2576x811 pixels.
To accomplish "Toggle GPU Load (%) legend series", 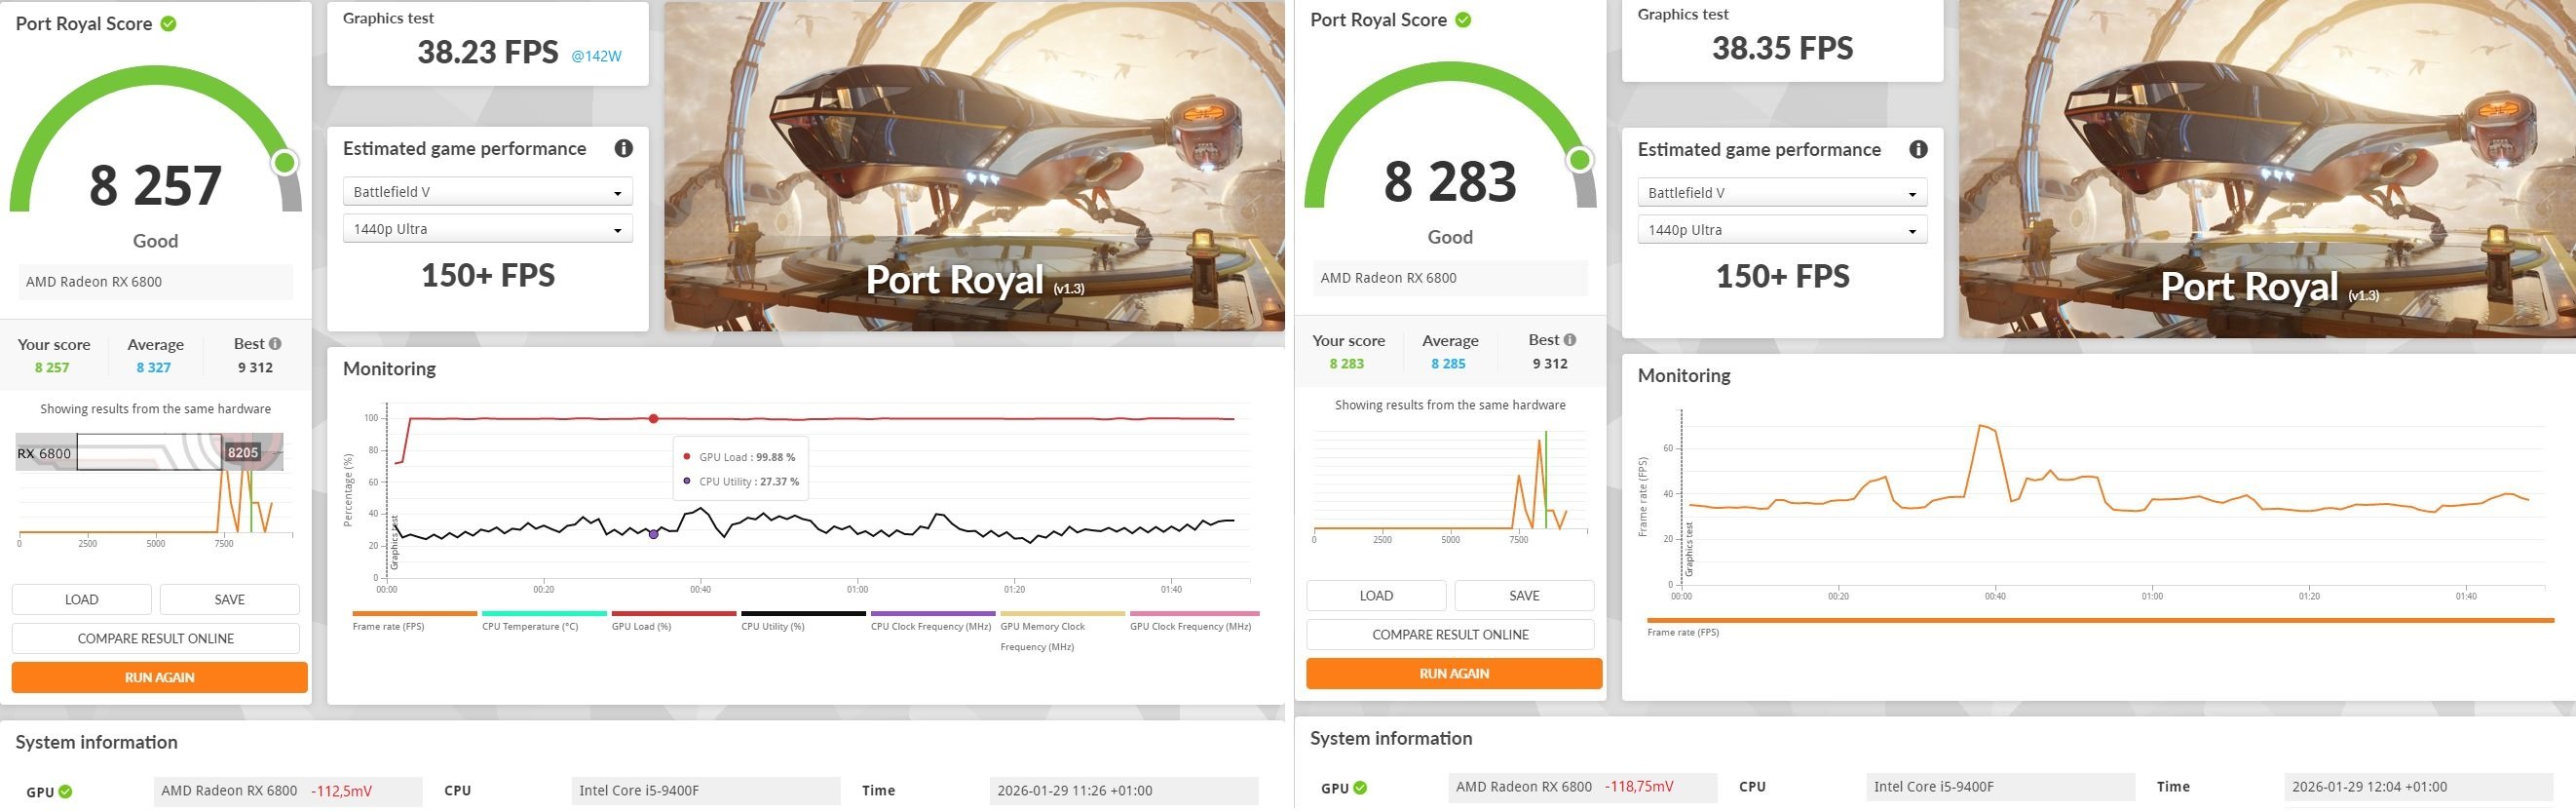I will pos(673,621).
